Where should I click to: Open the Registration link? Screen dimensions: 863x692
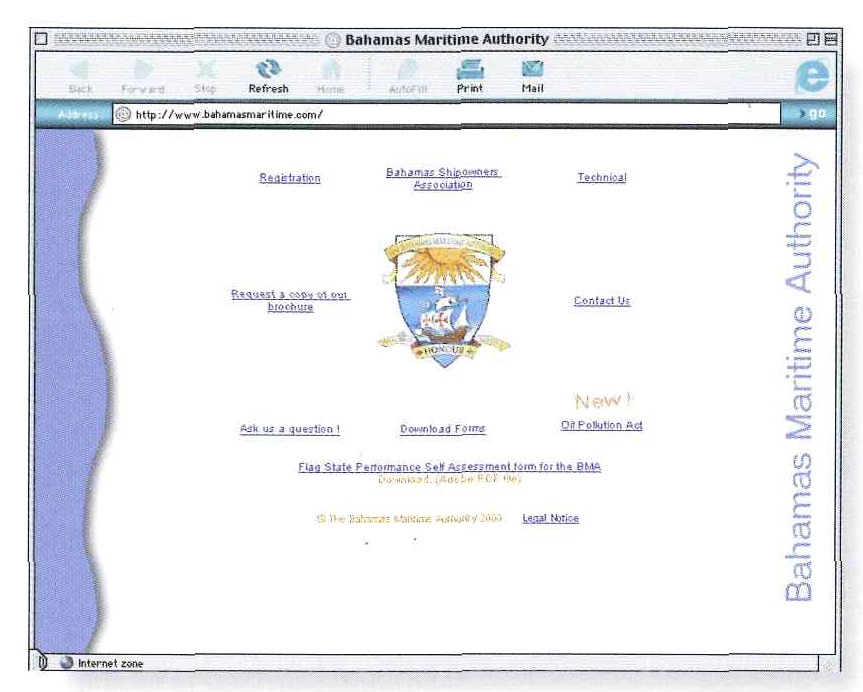[290, 178]
